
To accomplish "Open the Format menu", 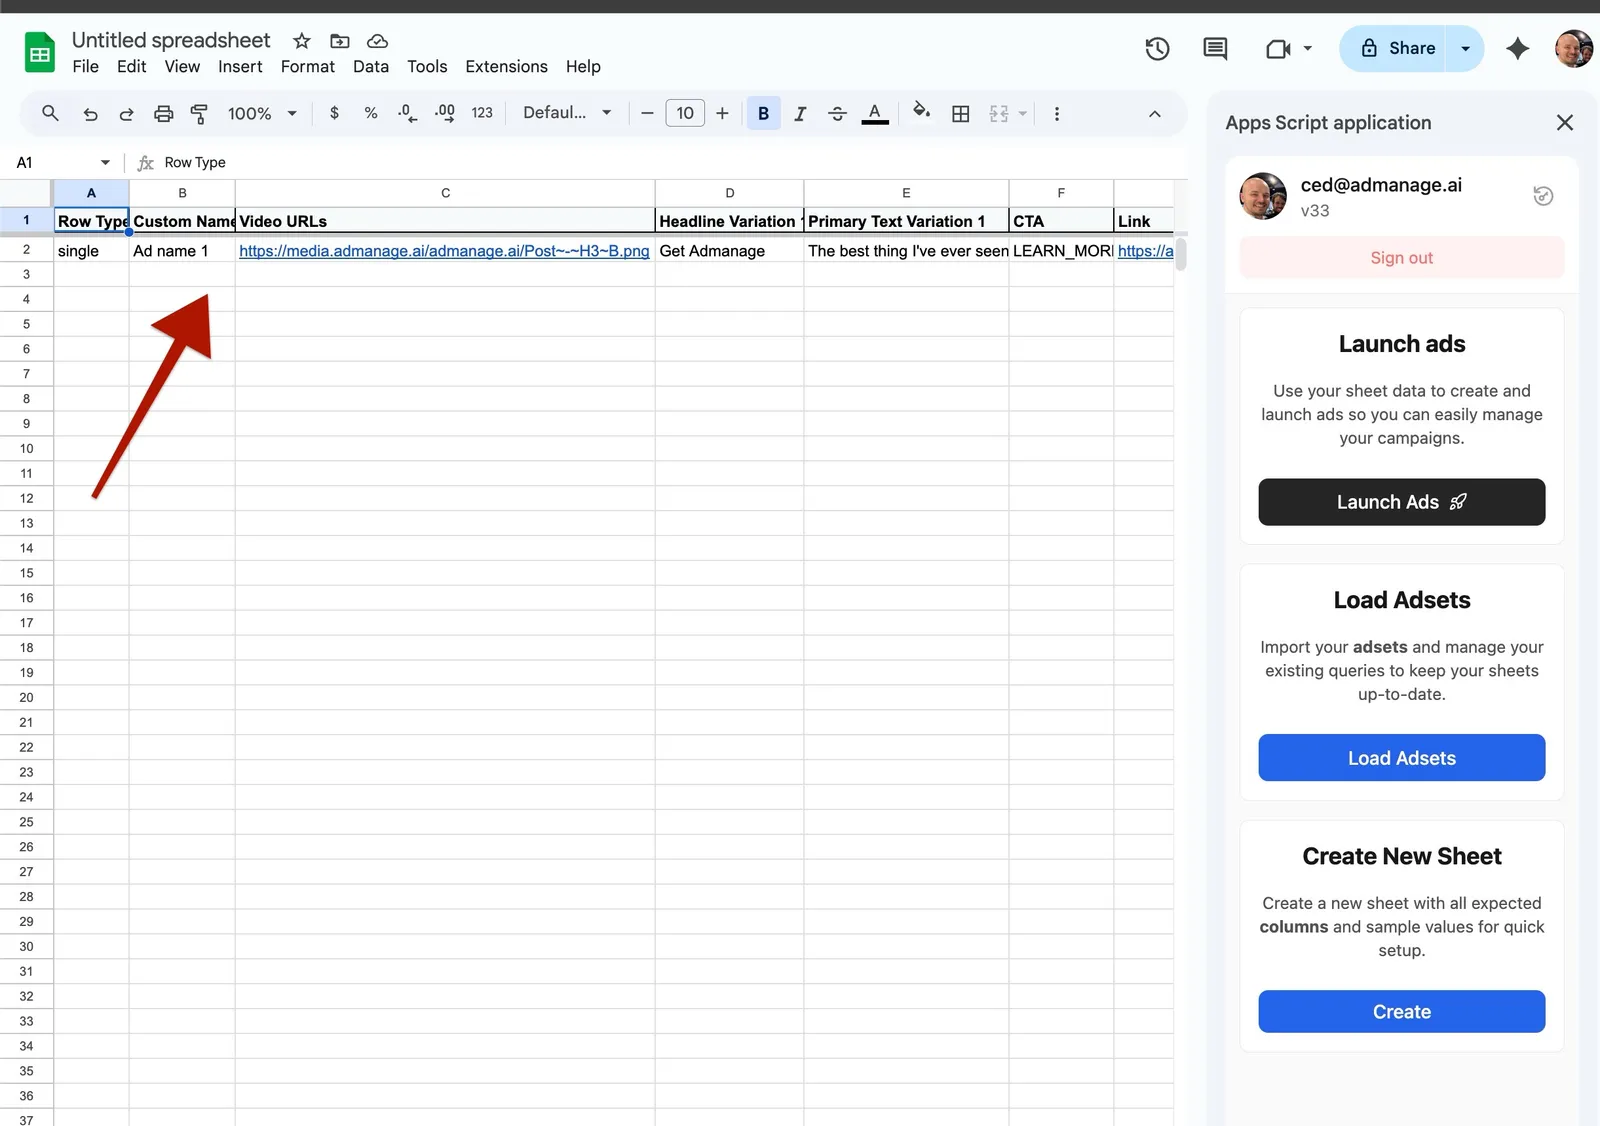I will pos(307,66).
